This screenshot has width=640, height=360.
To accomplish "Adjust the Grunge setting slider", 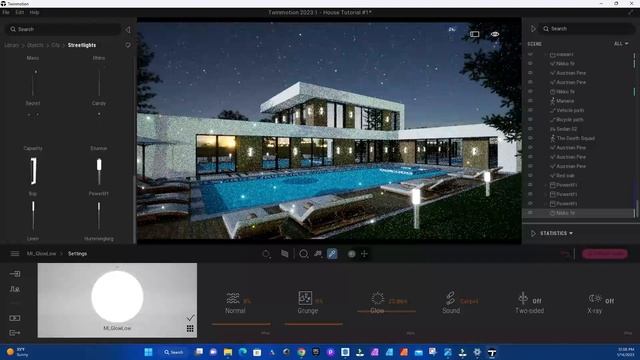I will click(x=314, y=324).
